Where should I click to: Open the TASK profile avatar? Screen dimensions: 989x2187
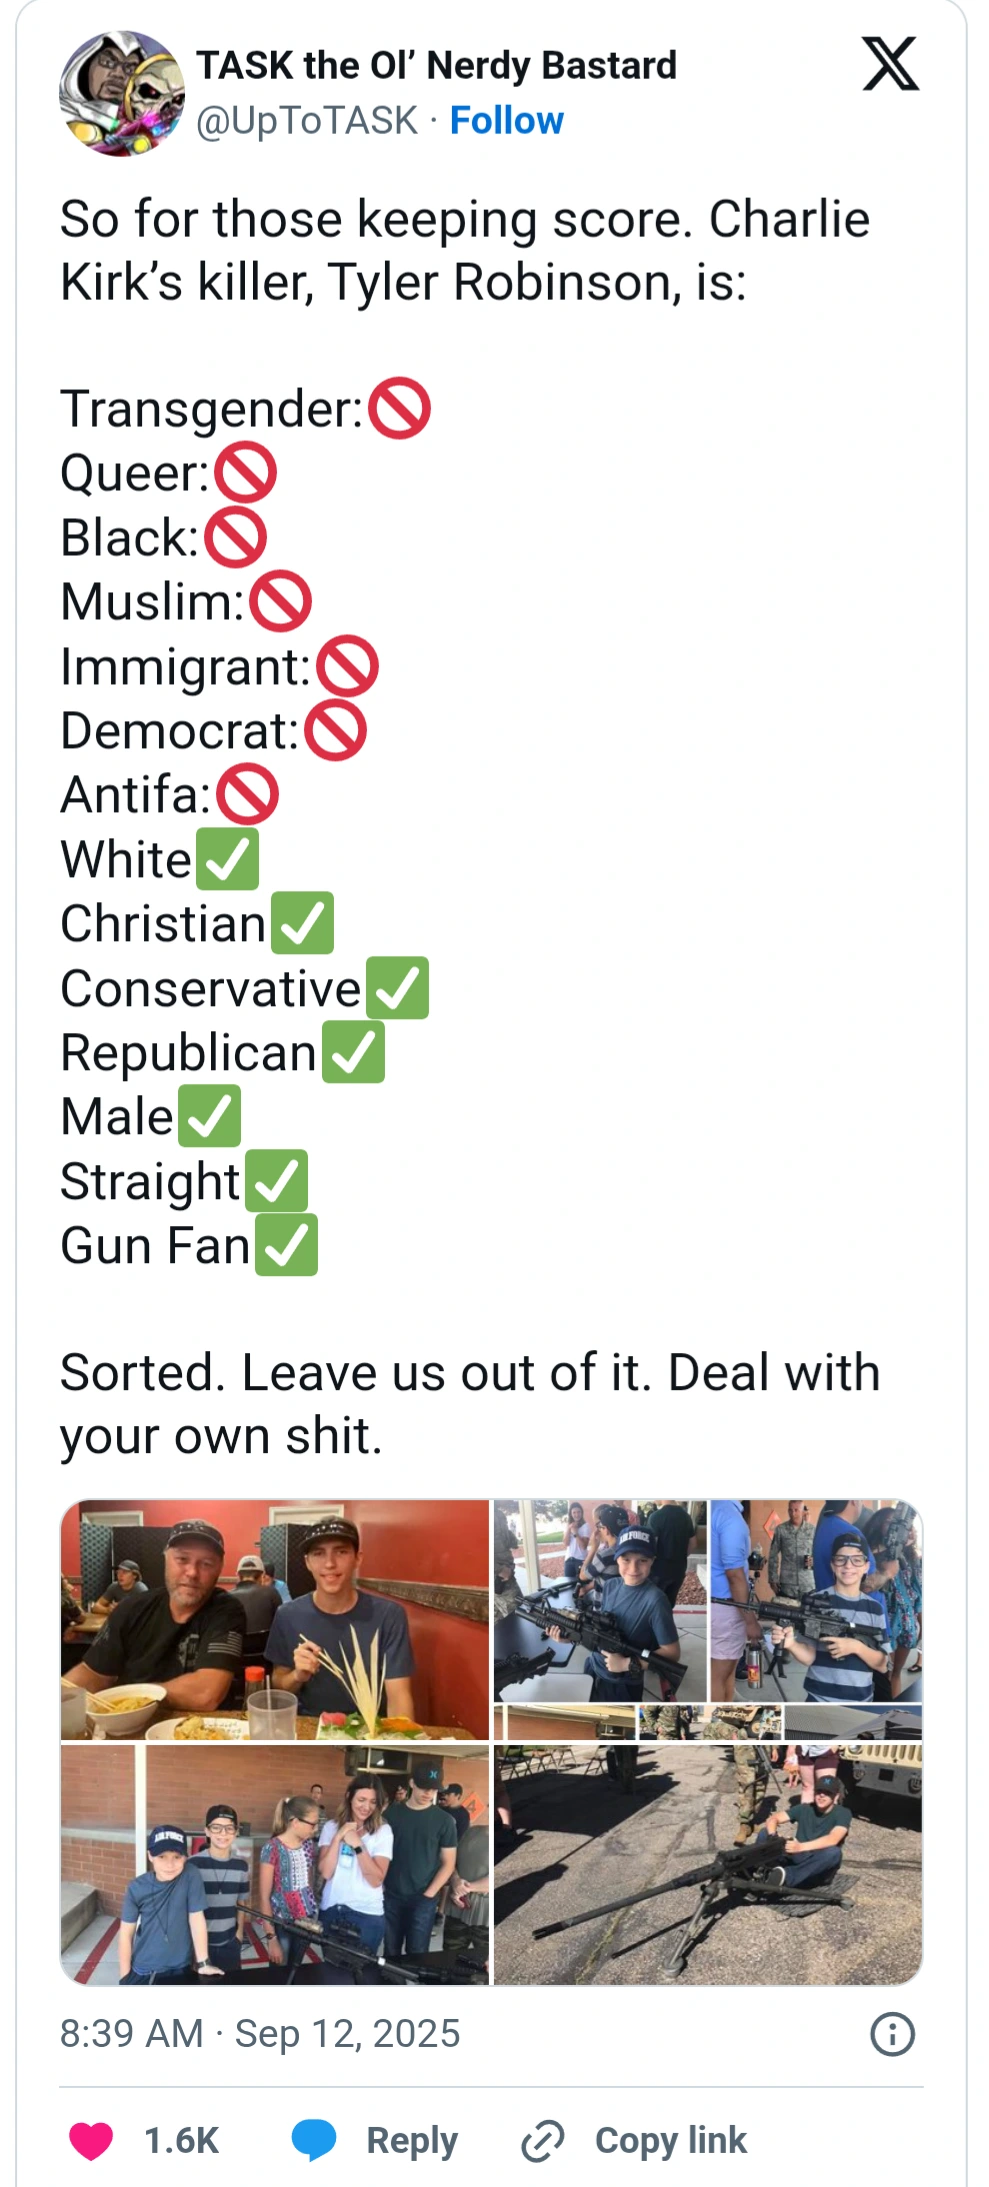122,93
